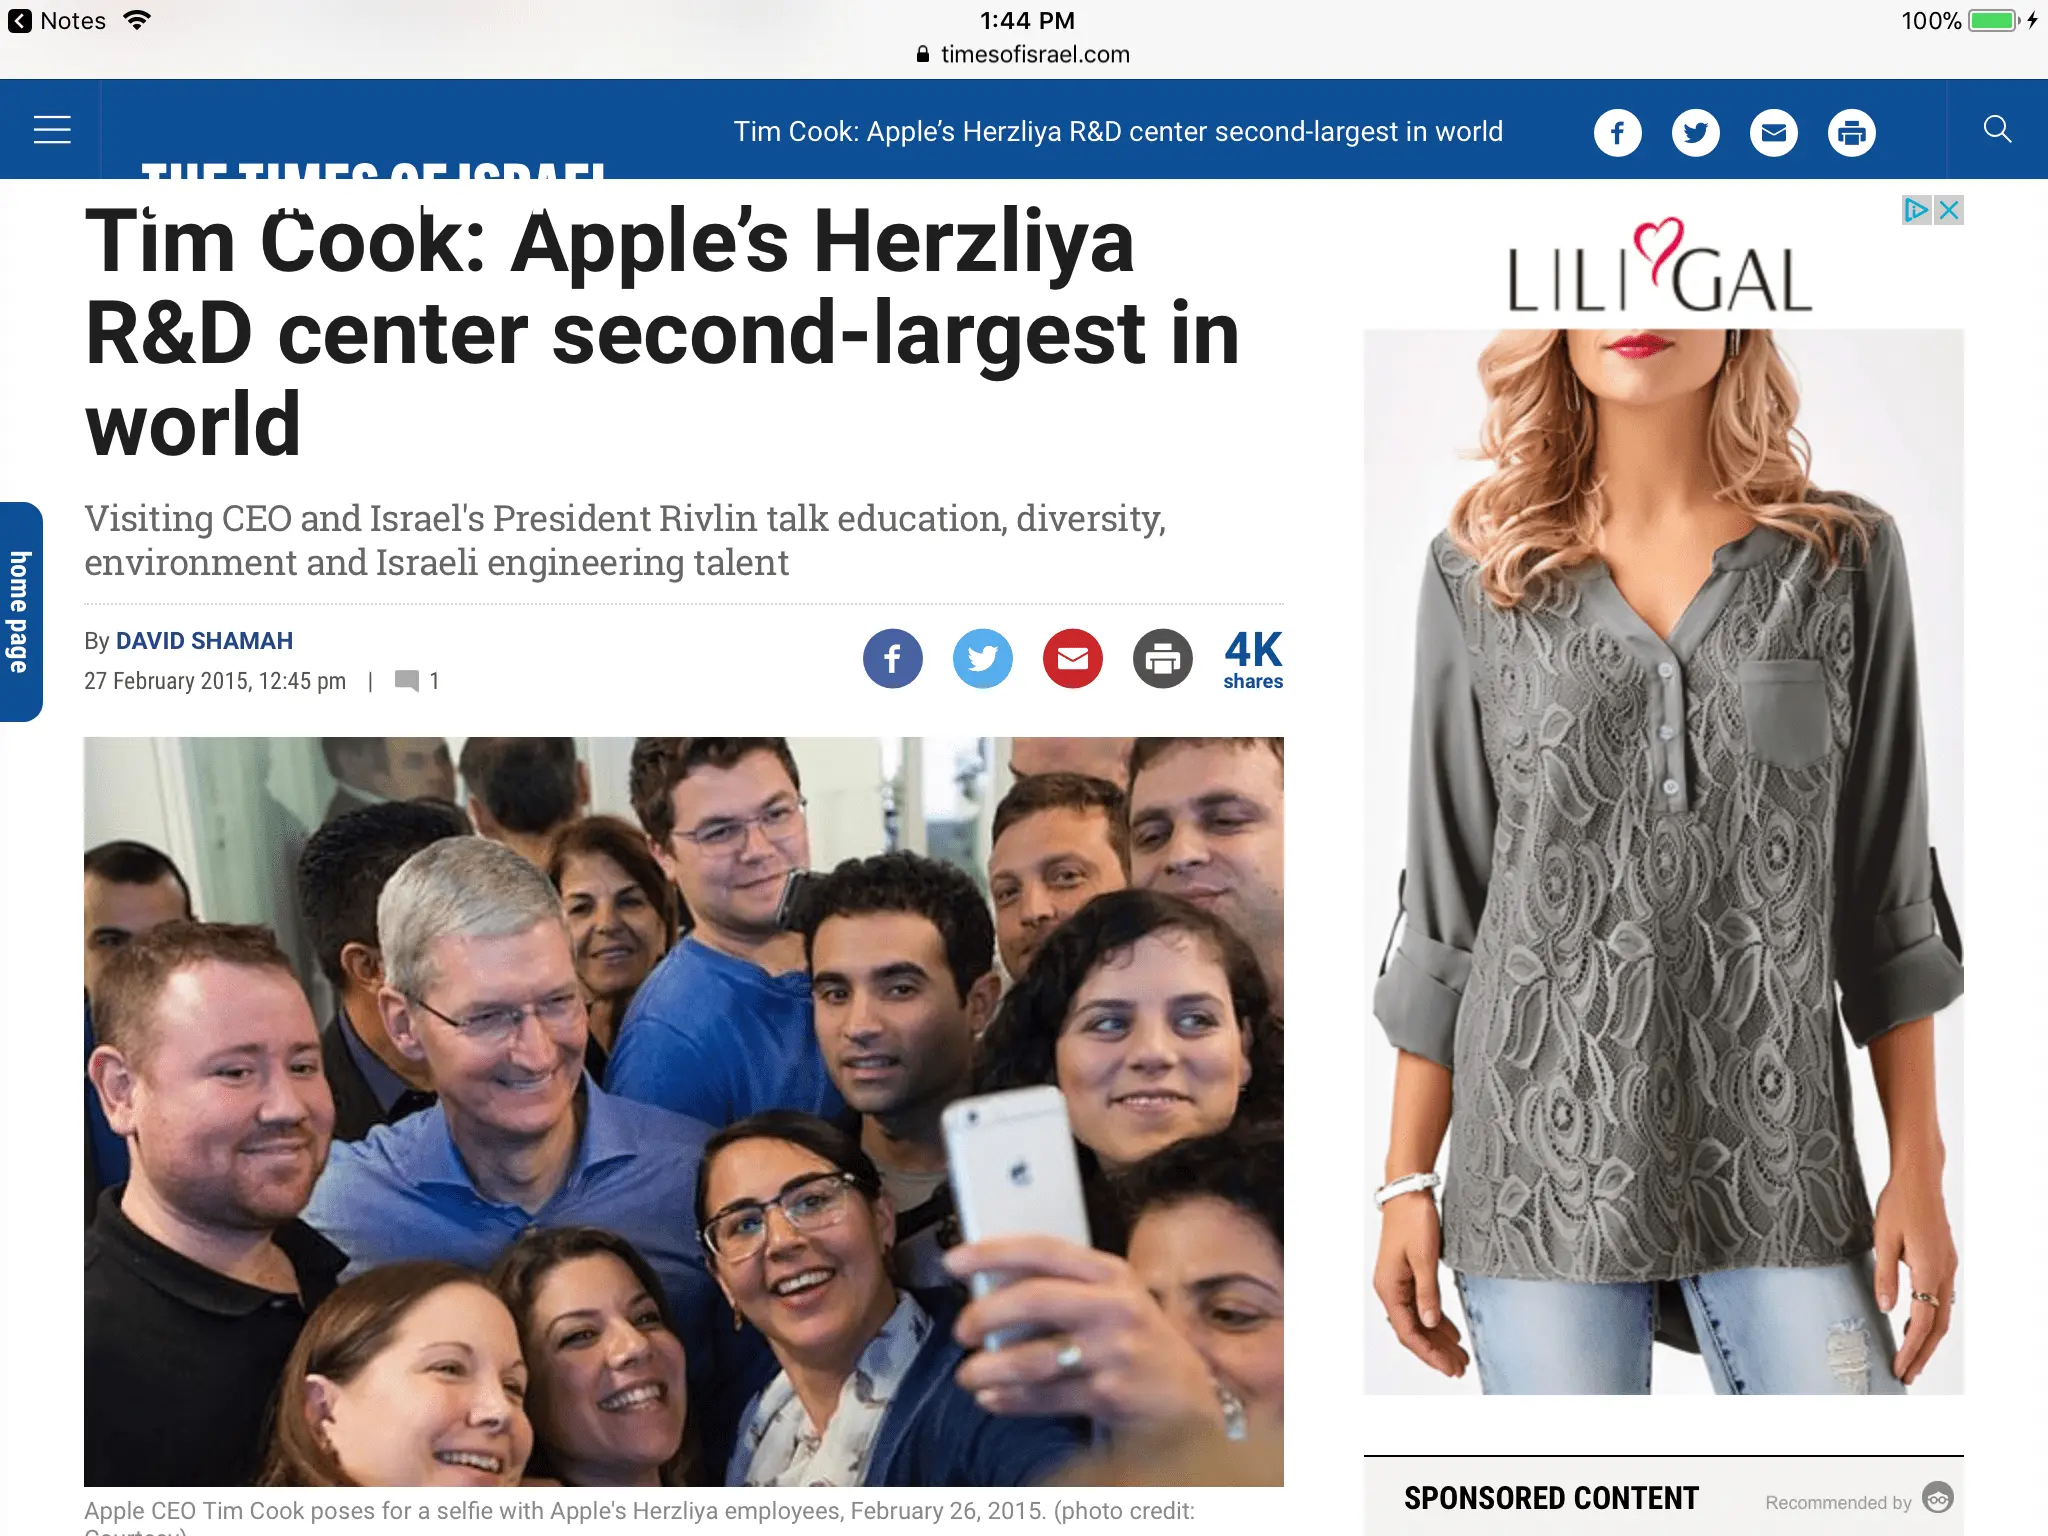The width and height of the screenshot is (2048, 1536).
Task: Email article using red envelope circle
Action: coord(1072,658)
